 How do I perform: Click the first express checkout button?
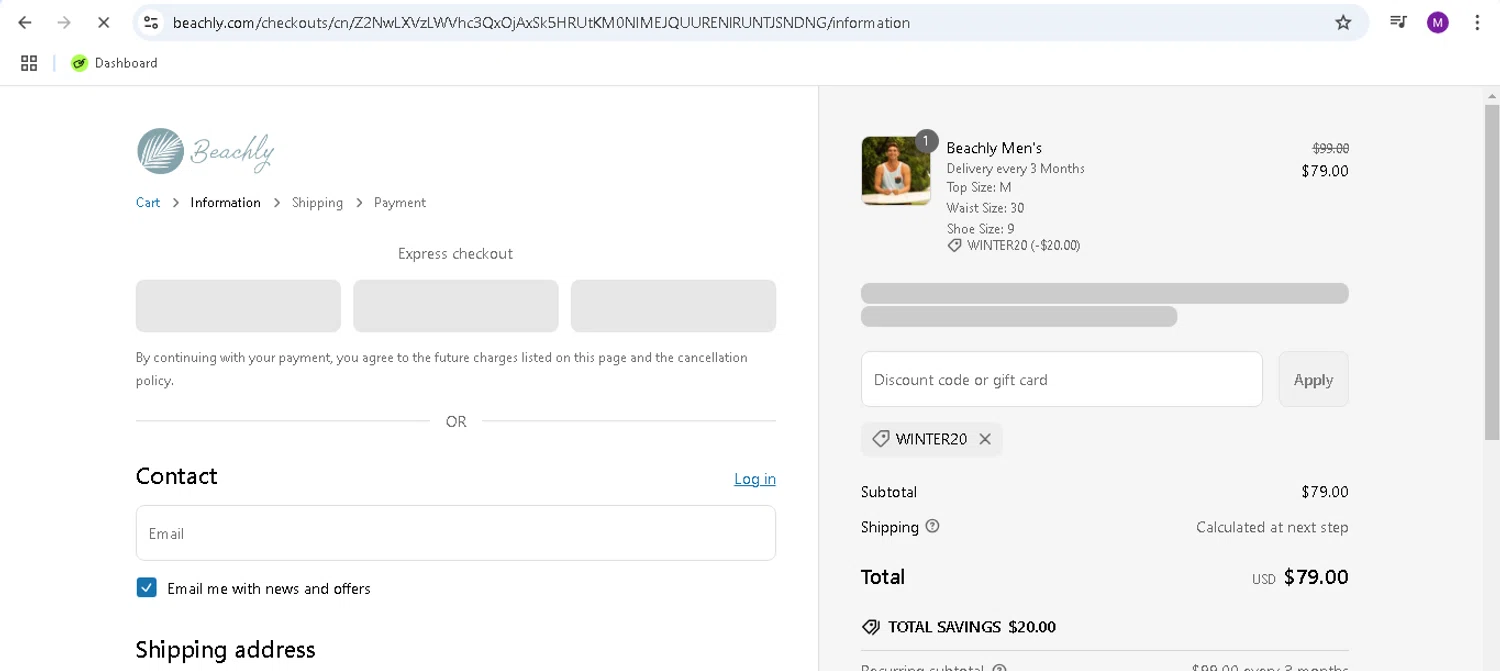coord(238,306)
